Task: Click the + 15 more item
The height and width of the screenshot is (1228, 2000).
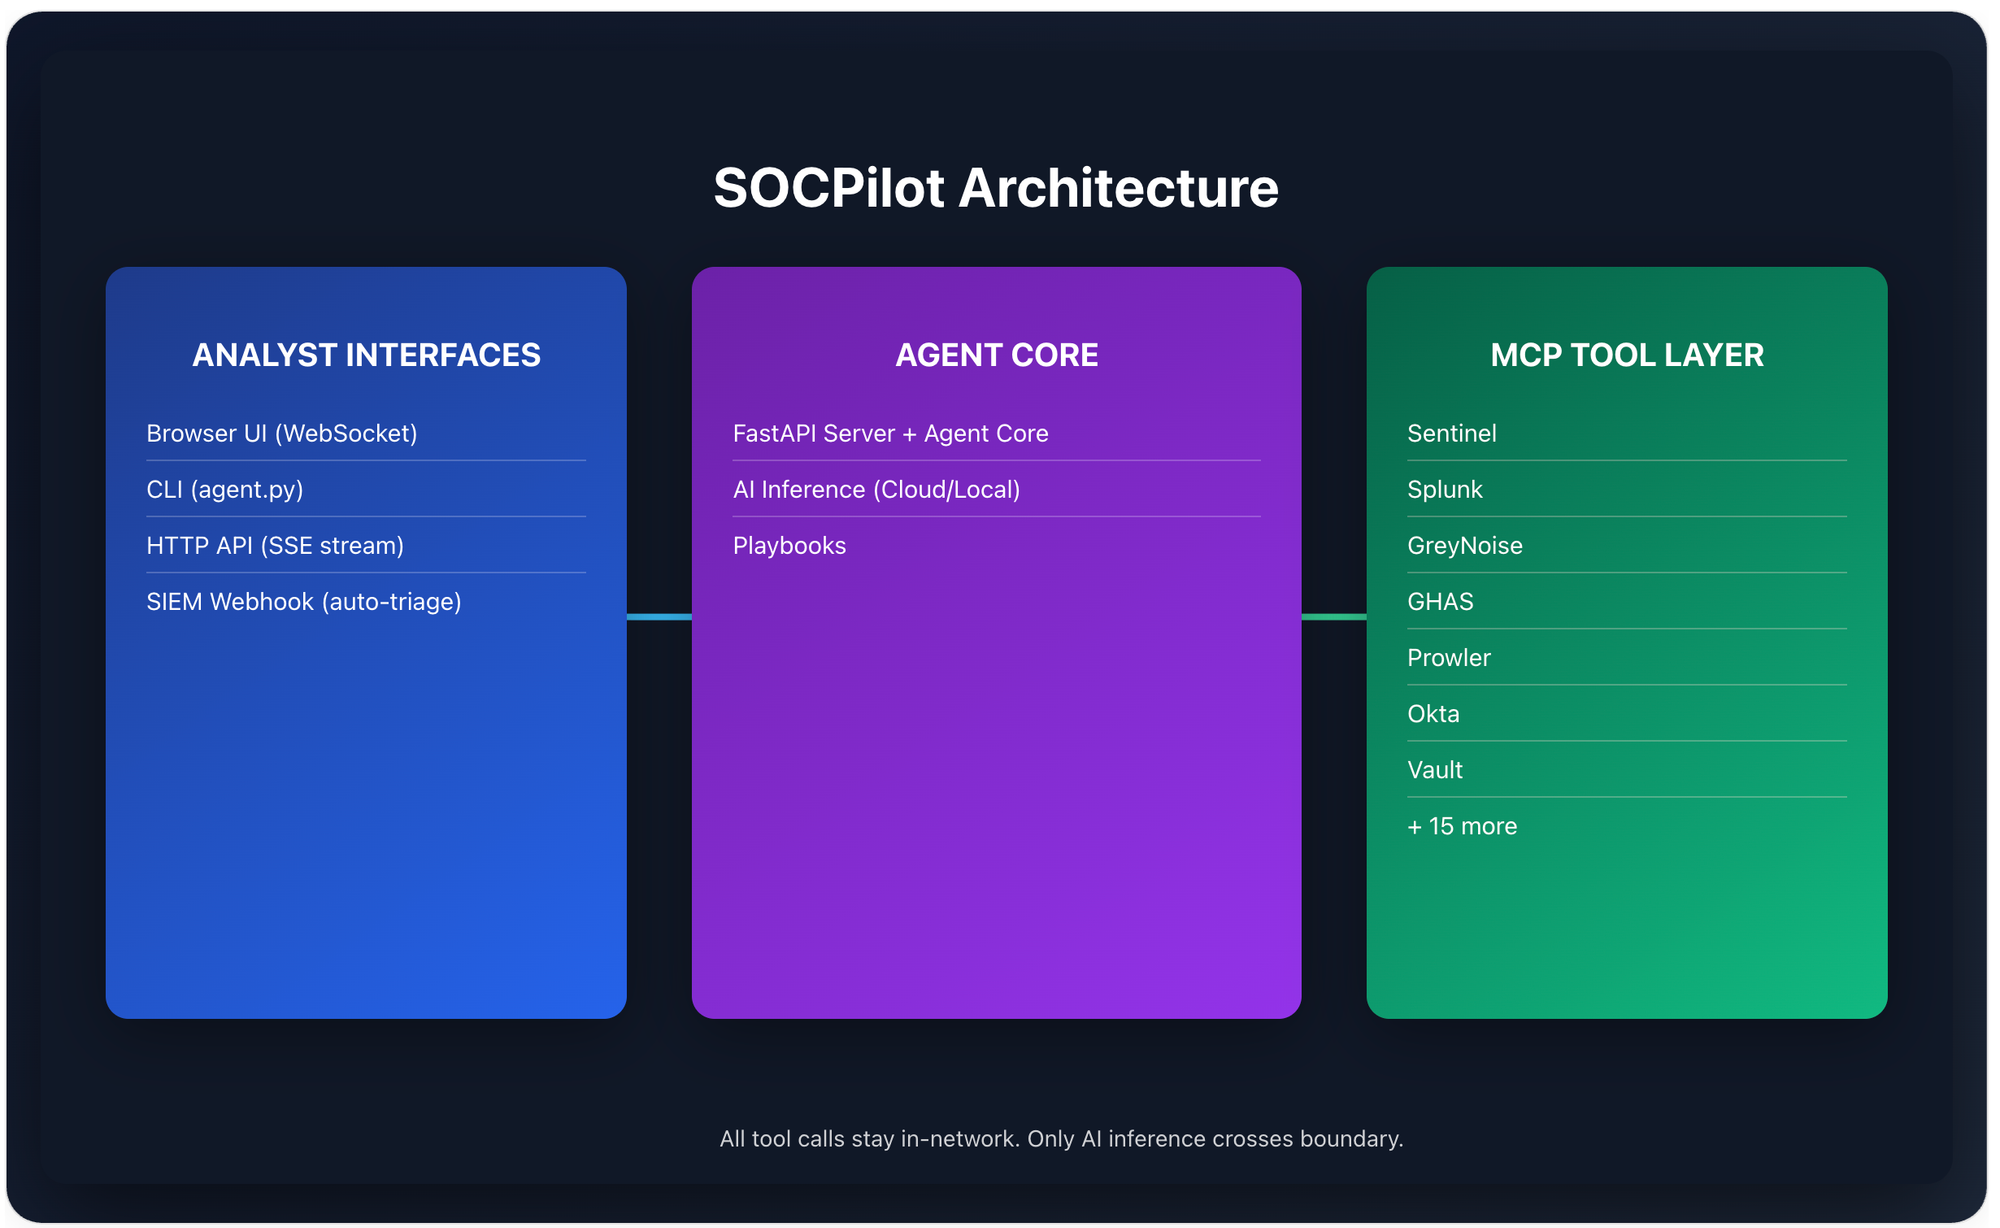Action: [x=1461, y=826]
